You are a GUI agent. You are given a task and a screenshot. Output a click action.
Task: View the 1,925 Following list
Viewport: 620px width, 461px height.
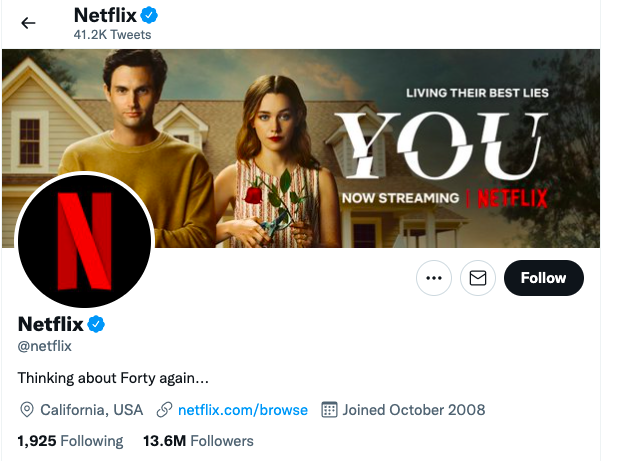tap(70, 441)
